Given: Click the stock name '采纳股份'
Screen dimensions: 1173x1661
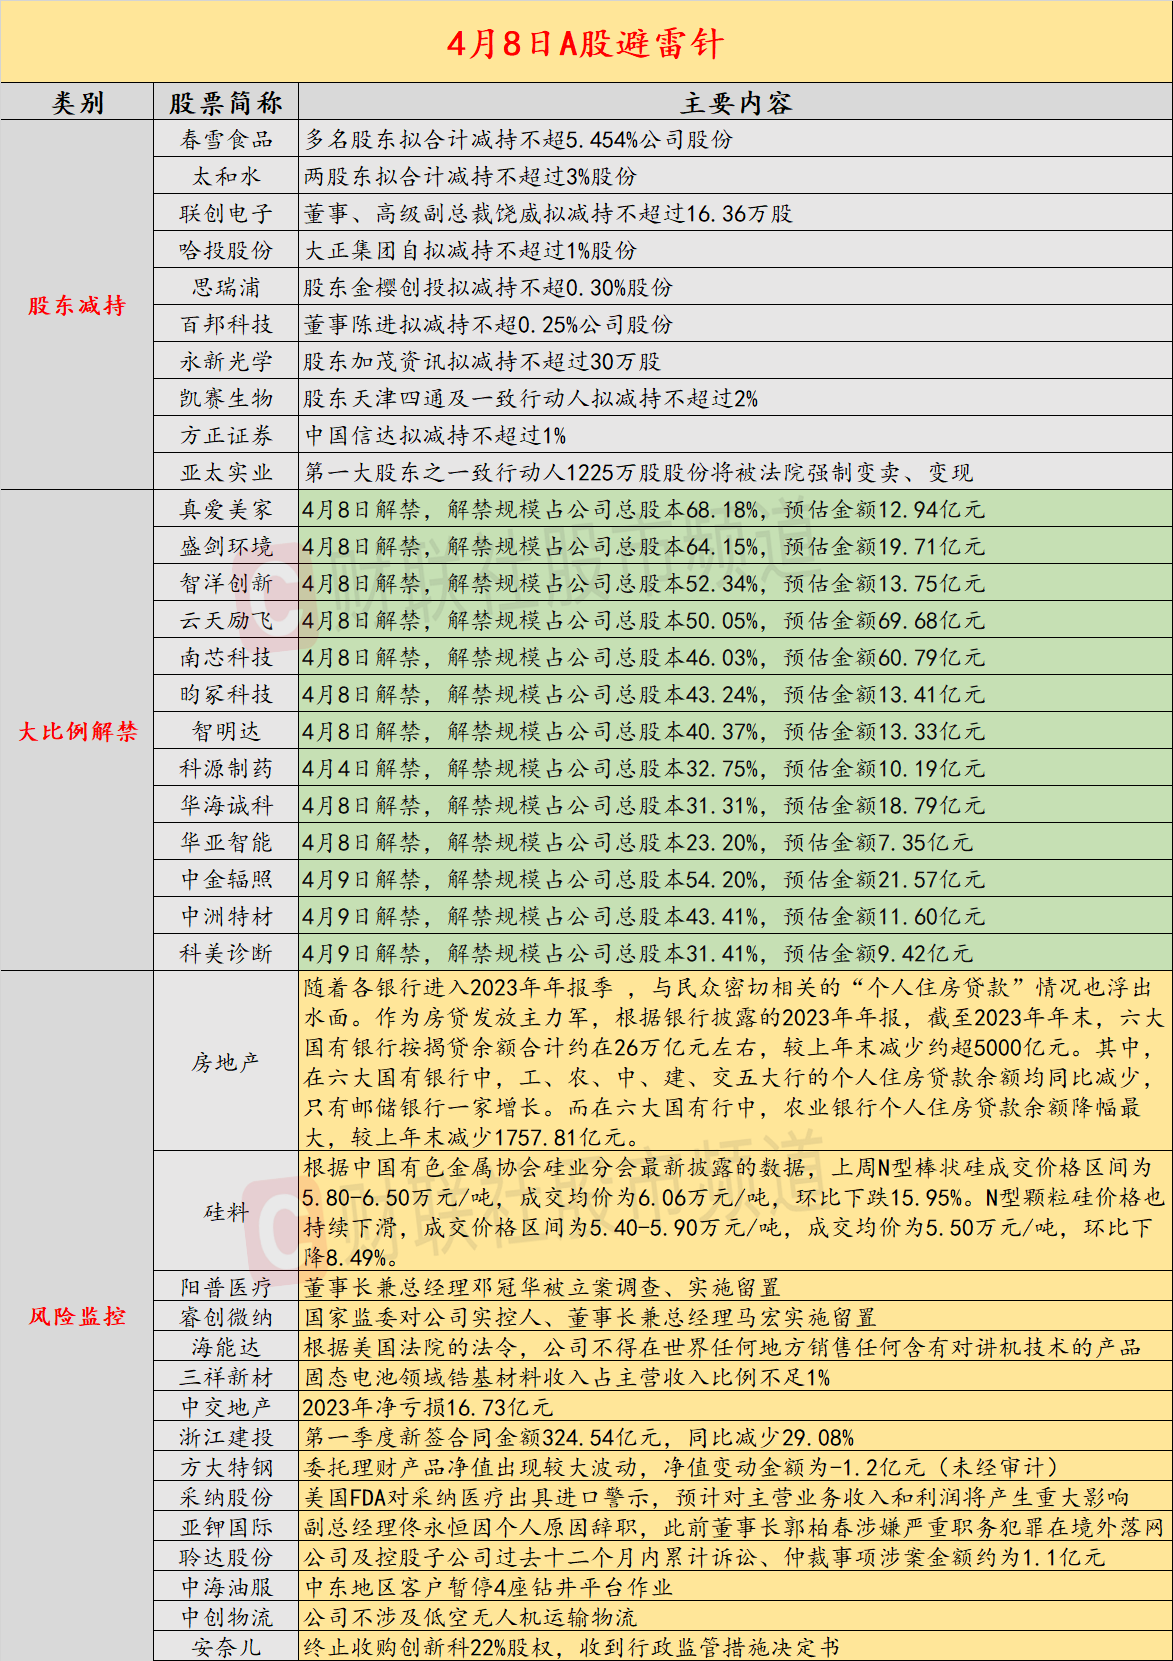Looking at the screenshot, I should coord(226,1497).
